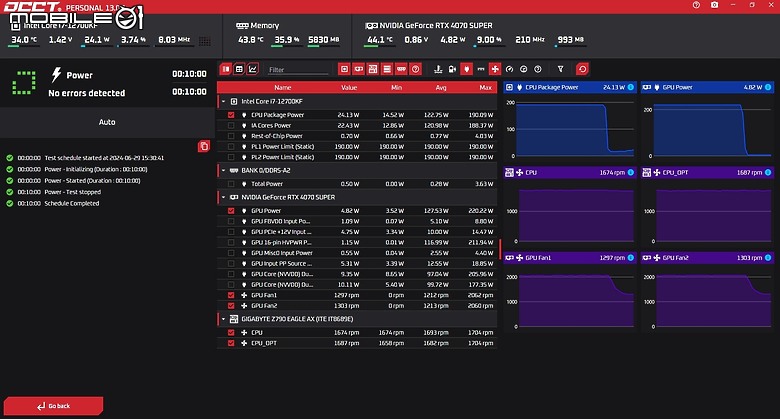Screen dimensions: 780x419
Task: Select log entry 'Power - Test stopped'
Action: pyautogui.click(x=73, y=192)
